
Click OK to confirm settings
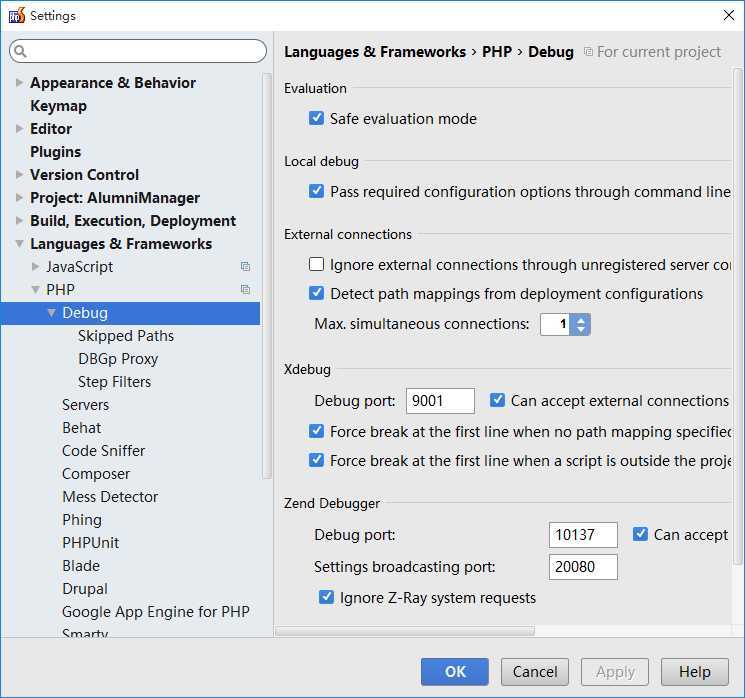coord(455,671)
